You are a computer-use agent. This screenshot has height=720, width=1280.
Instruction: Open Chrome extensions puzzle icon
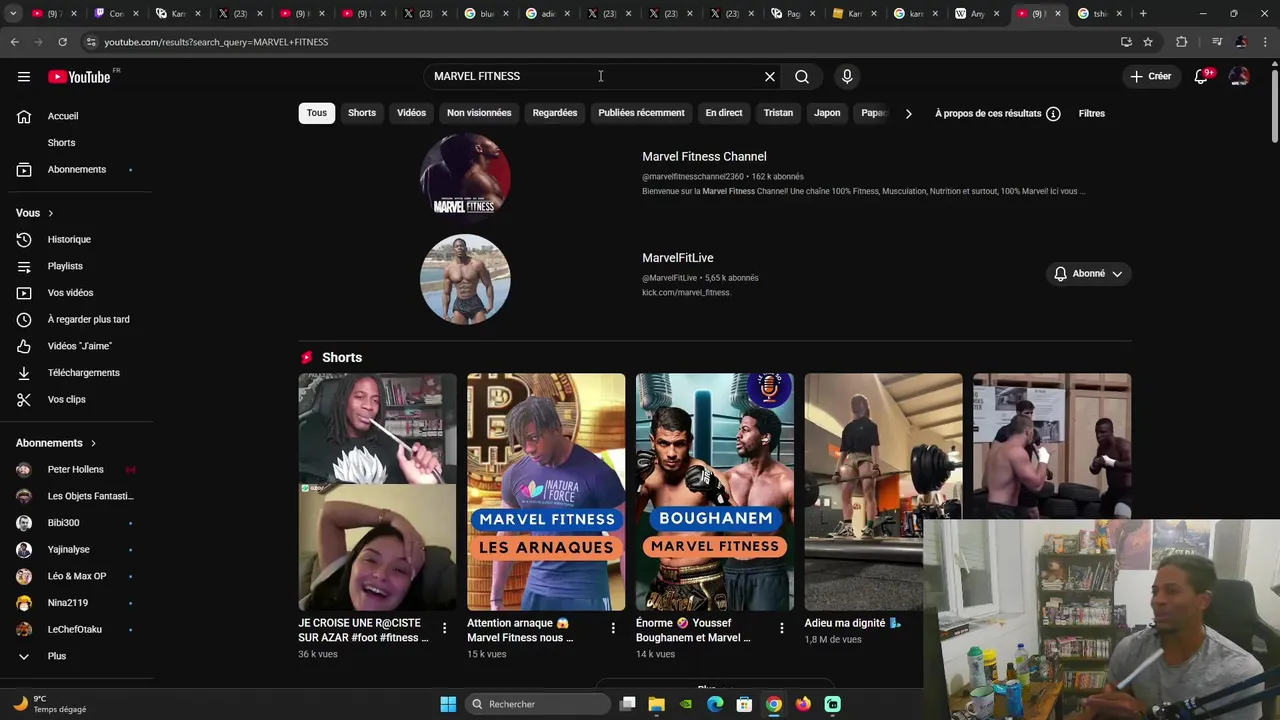coord(1182,42)
